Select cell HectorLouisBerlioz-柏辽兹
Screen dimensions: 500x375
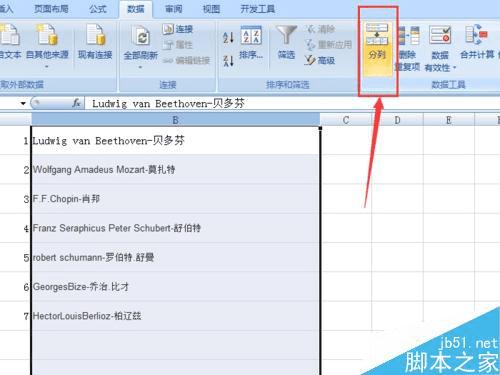[x=176, y=316]
